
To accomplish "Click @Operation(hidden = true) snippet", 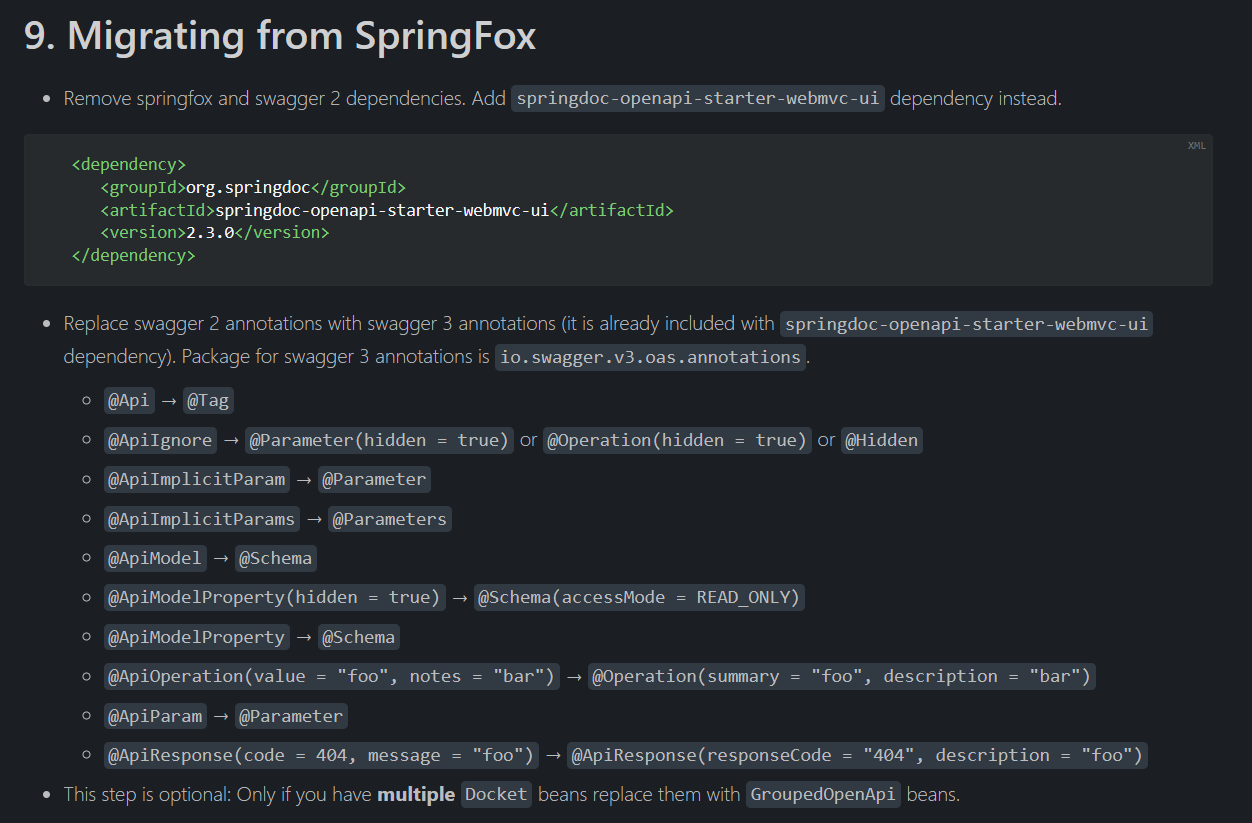I will 677,440.
